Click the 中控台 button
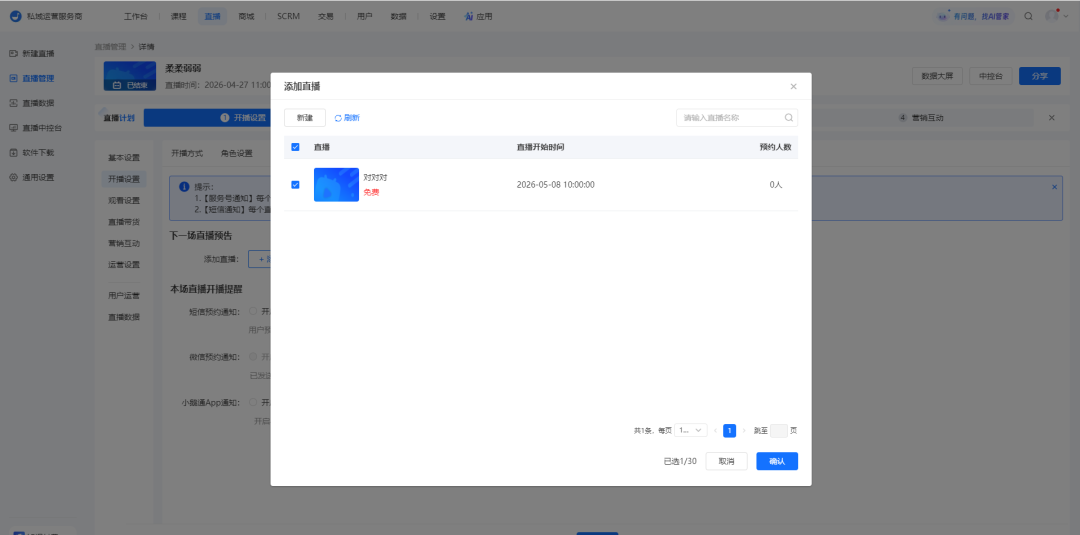Image resolution: width=1080 pixels, height=535 pixels. tap(990, 76)
